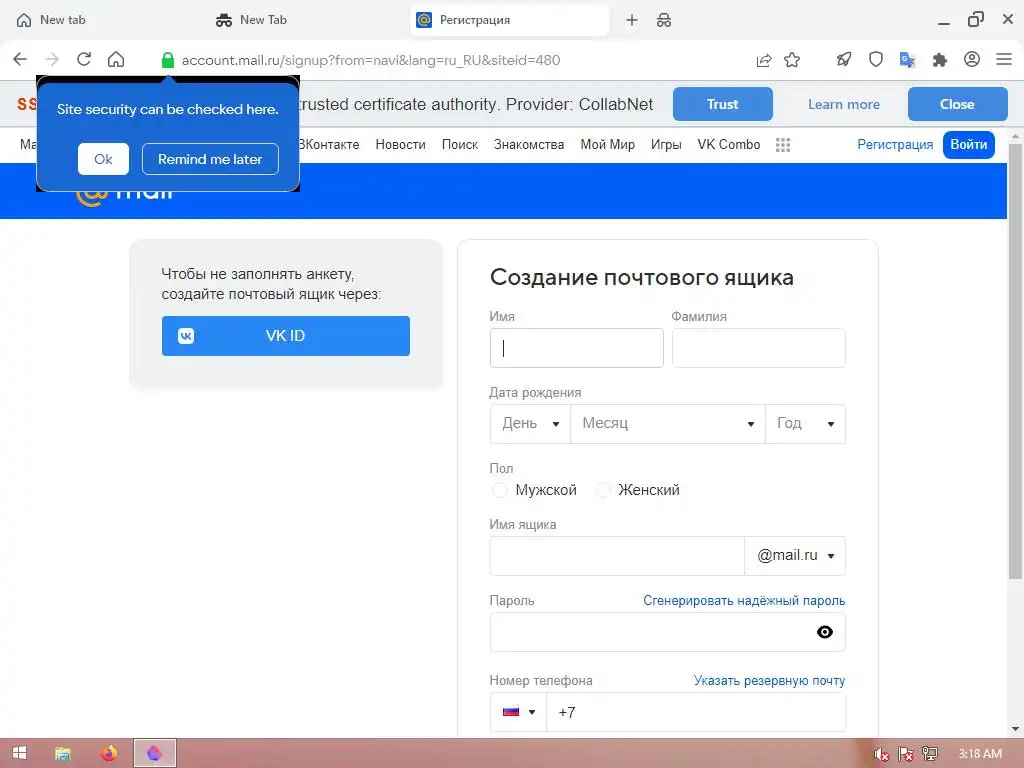Select the Мужской gender radio button
The width and height of the screenshot is (1024, 768).
tap(500, 490)
